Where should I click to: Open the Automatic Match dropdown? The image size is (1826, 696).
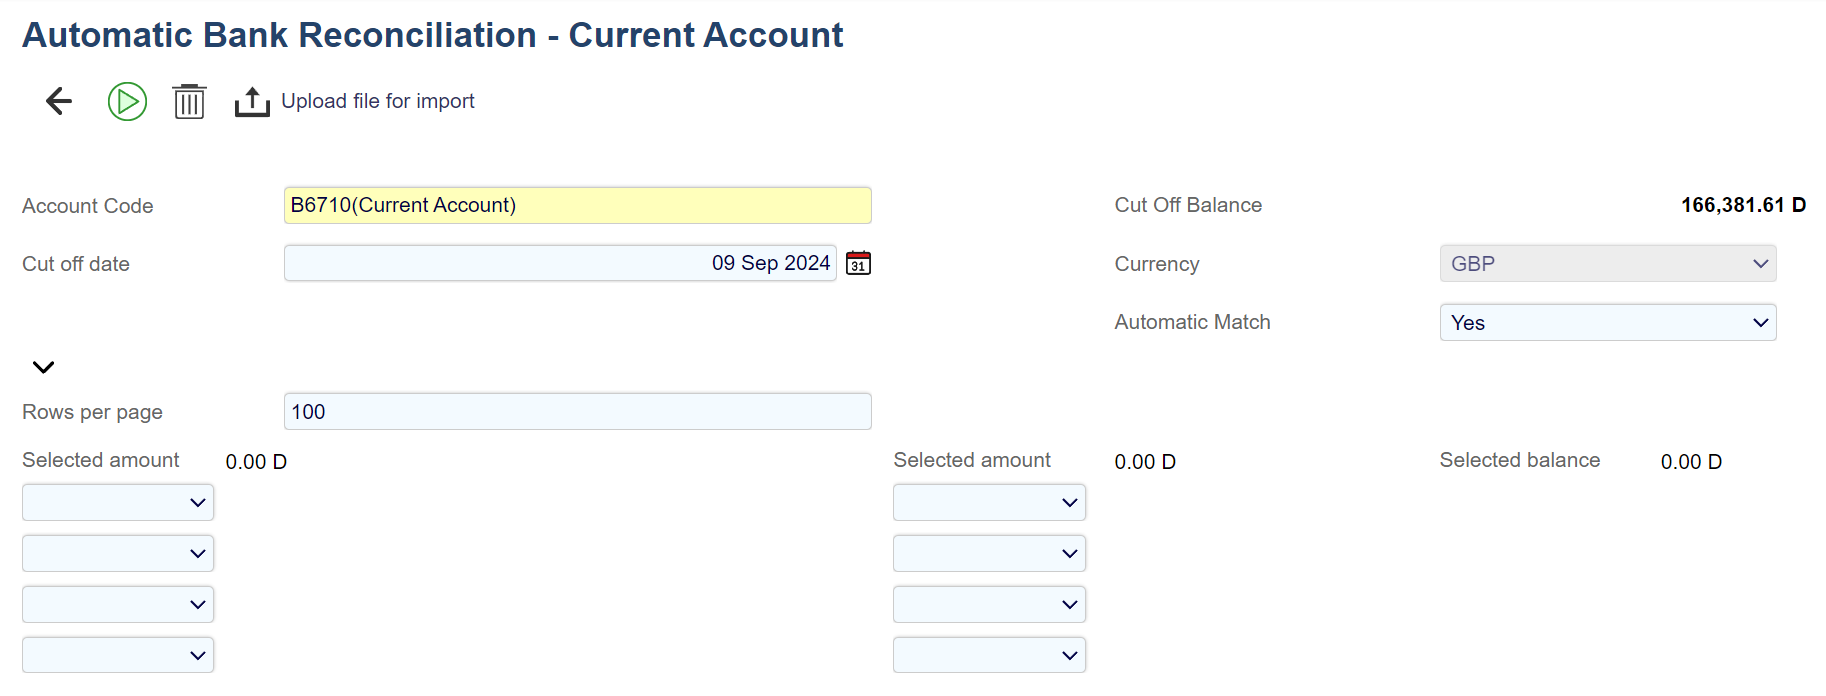tap(1607, 323)
